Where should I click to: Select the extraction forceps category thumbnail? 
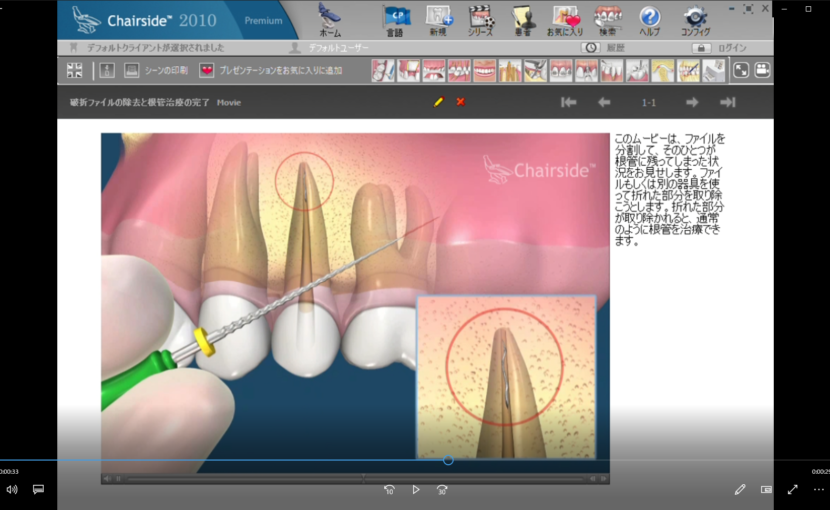tap(535, 70)
